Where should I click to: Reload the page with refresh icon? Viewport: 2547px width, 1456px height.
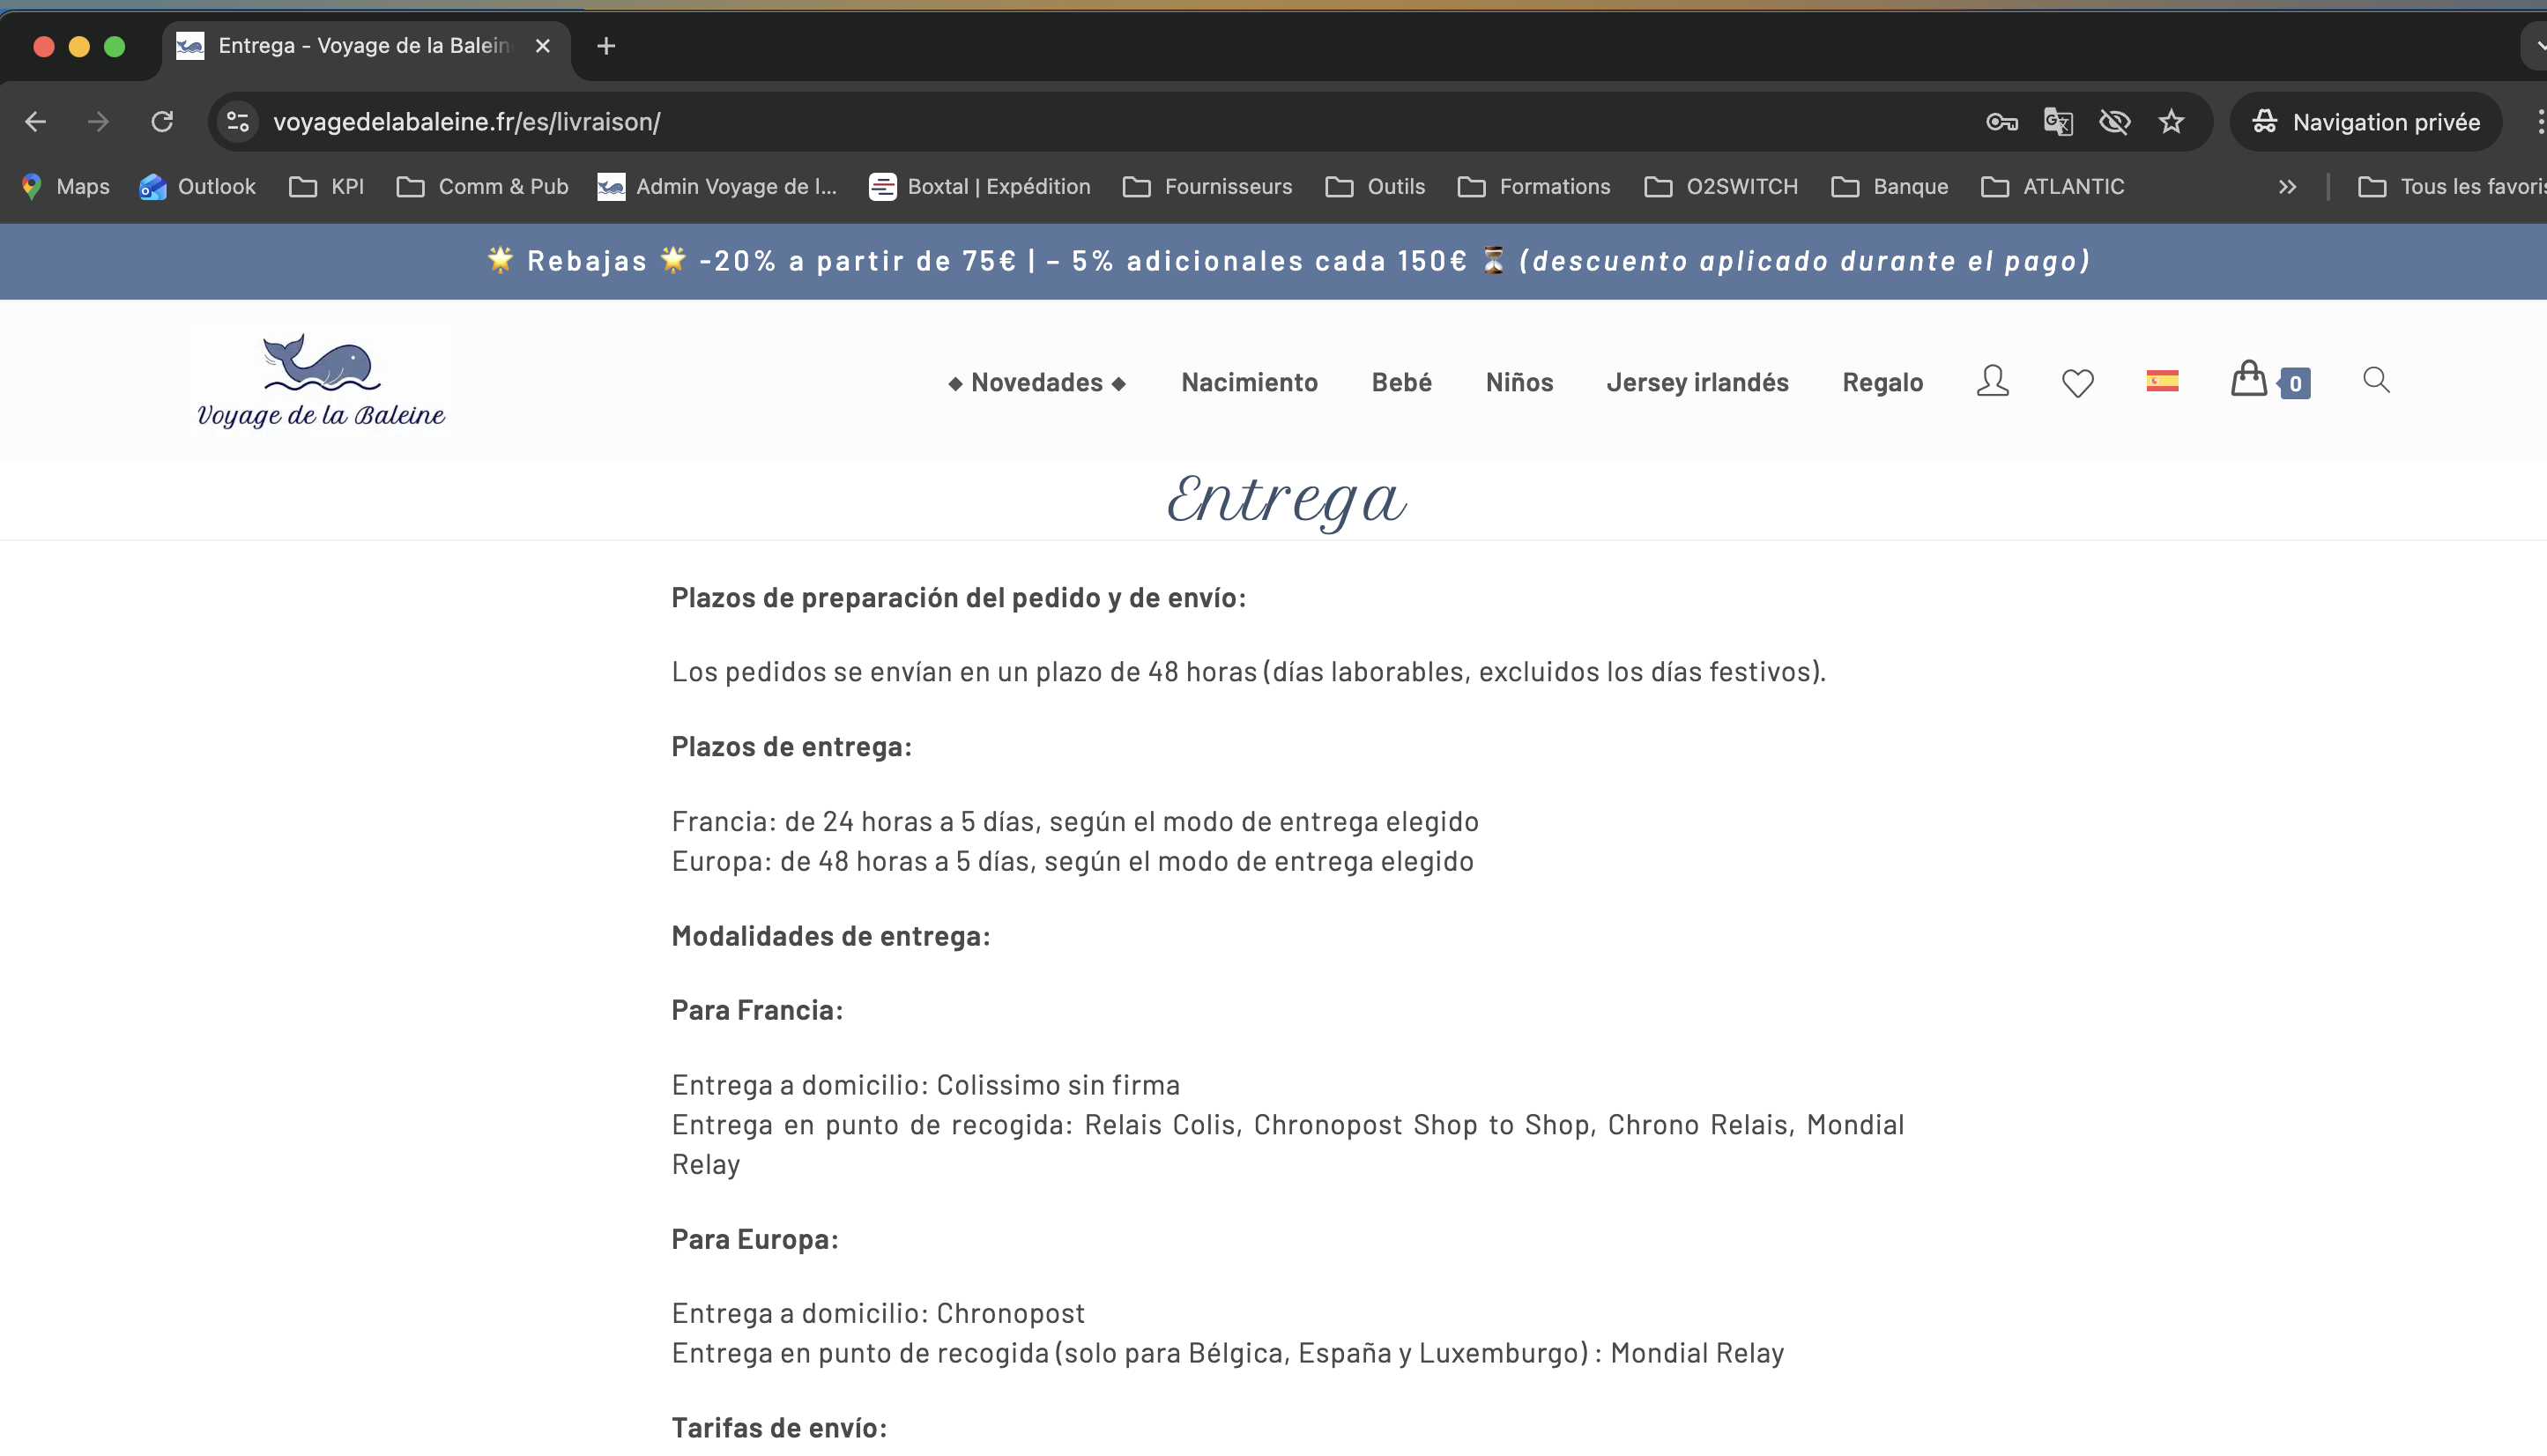click(162, 122)
